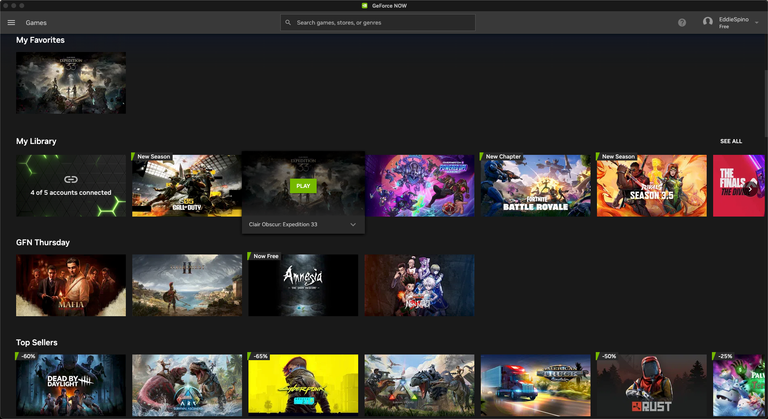Viewport: 768px width, 419px height.
Task: Click the green PLAY button
Action: 303,186
